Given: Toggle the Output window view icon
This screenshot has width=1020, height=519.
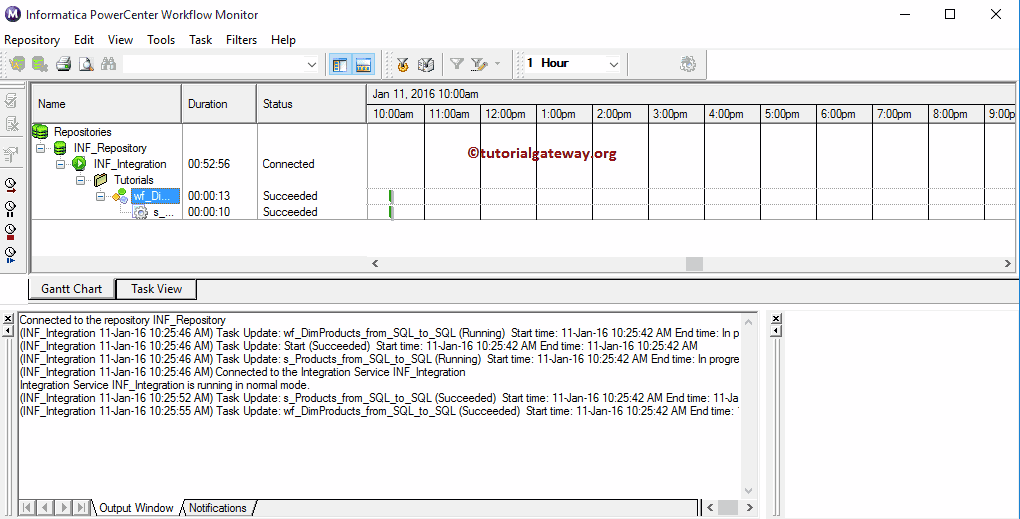Looking at the screenshot, I should click(x=363, y=64).
